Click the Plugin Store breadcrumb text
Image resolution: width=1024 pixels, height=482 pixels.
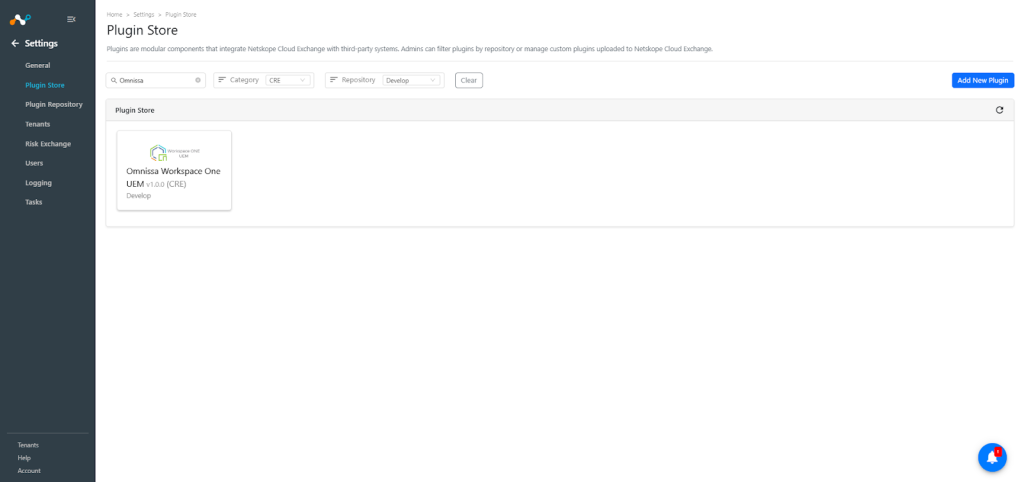pos(181,14)
